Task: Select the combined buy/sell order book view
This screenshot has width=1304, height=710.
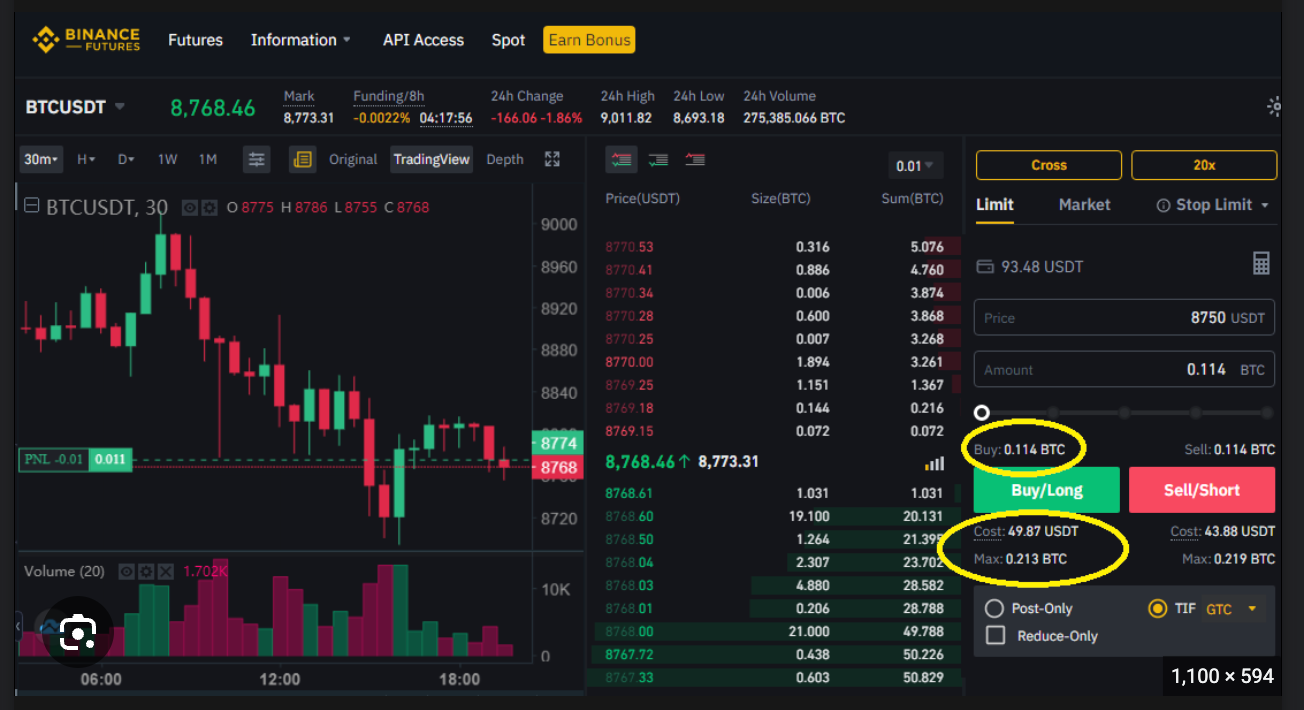Action: pyautogui.click(x=621, y=159)
